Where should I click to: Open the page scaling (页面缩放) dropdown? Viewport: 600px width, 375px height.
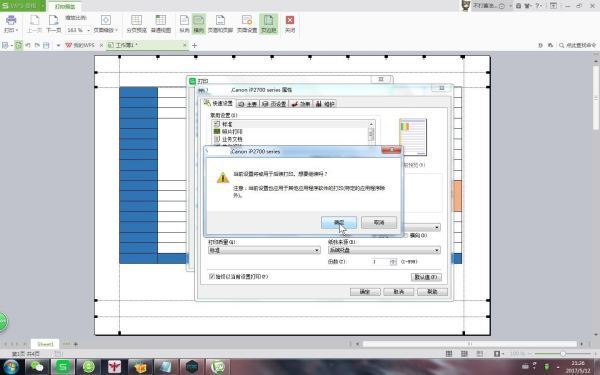106,24
